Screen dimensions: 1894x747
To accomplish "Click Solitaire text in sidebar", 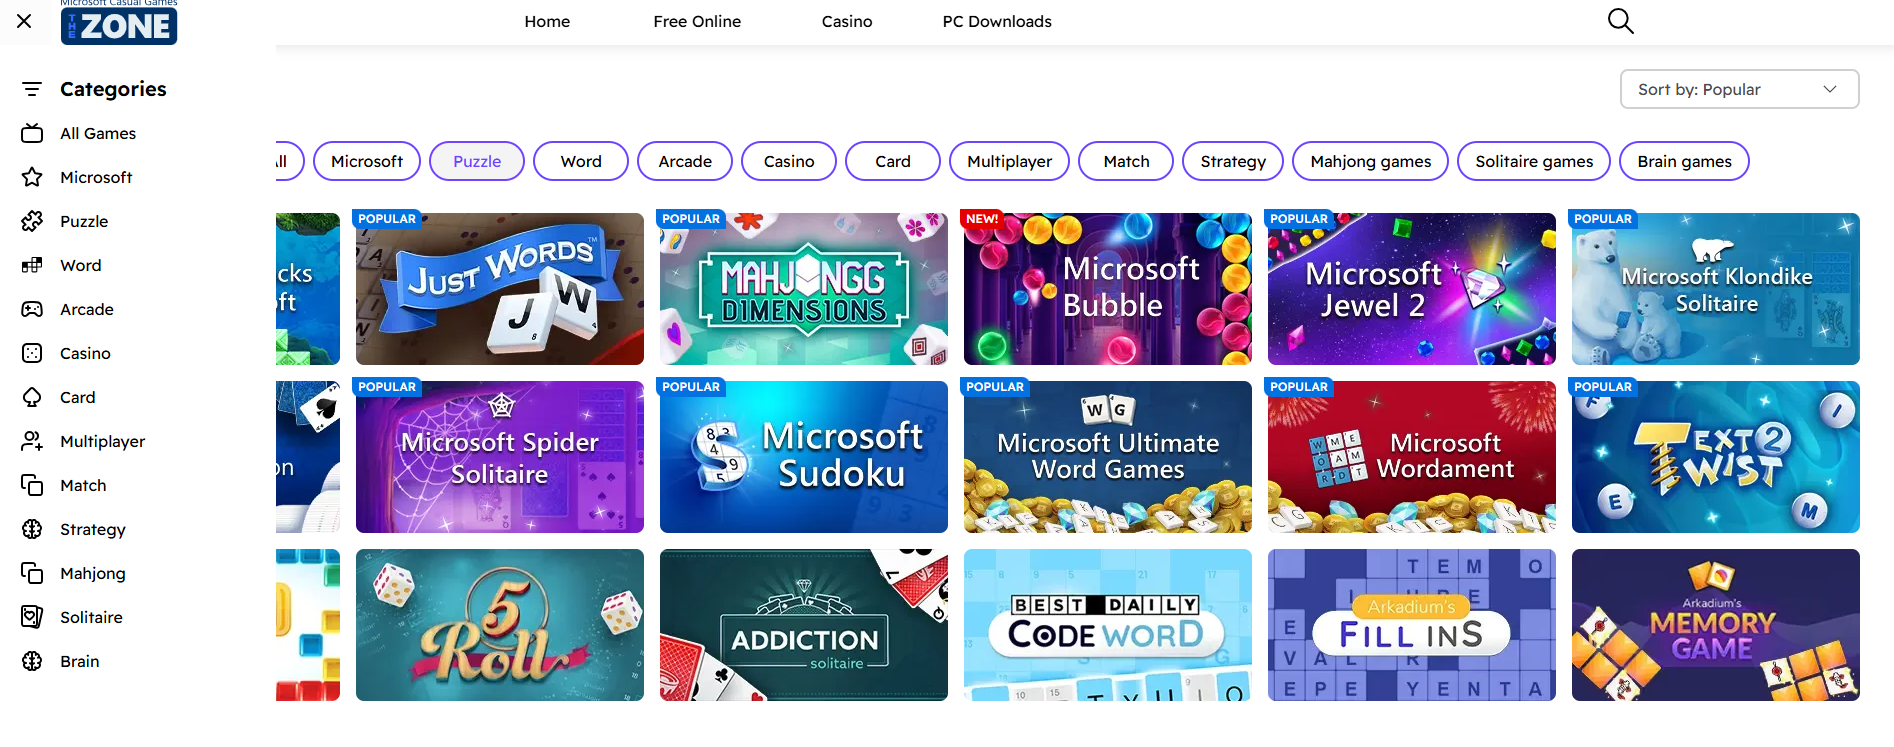I will pyautogui.click(x=91, y=617).
